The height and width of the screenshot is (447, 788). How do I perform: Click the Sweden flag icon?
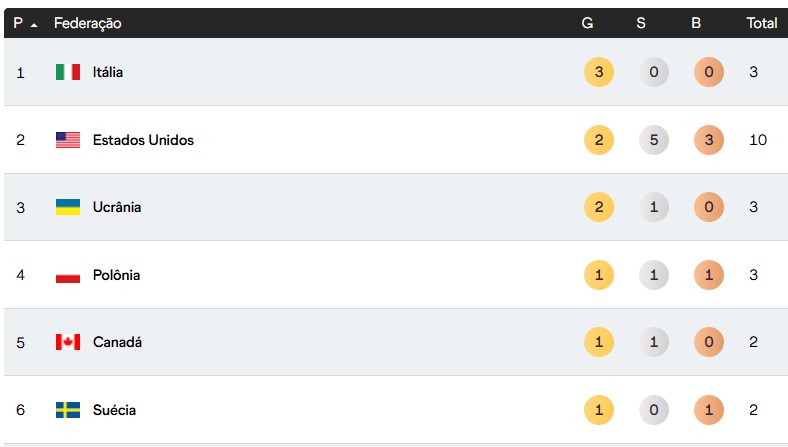click(x=67, y=410)
